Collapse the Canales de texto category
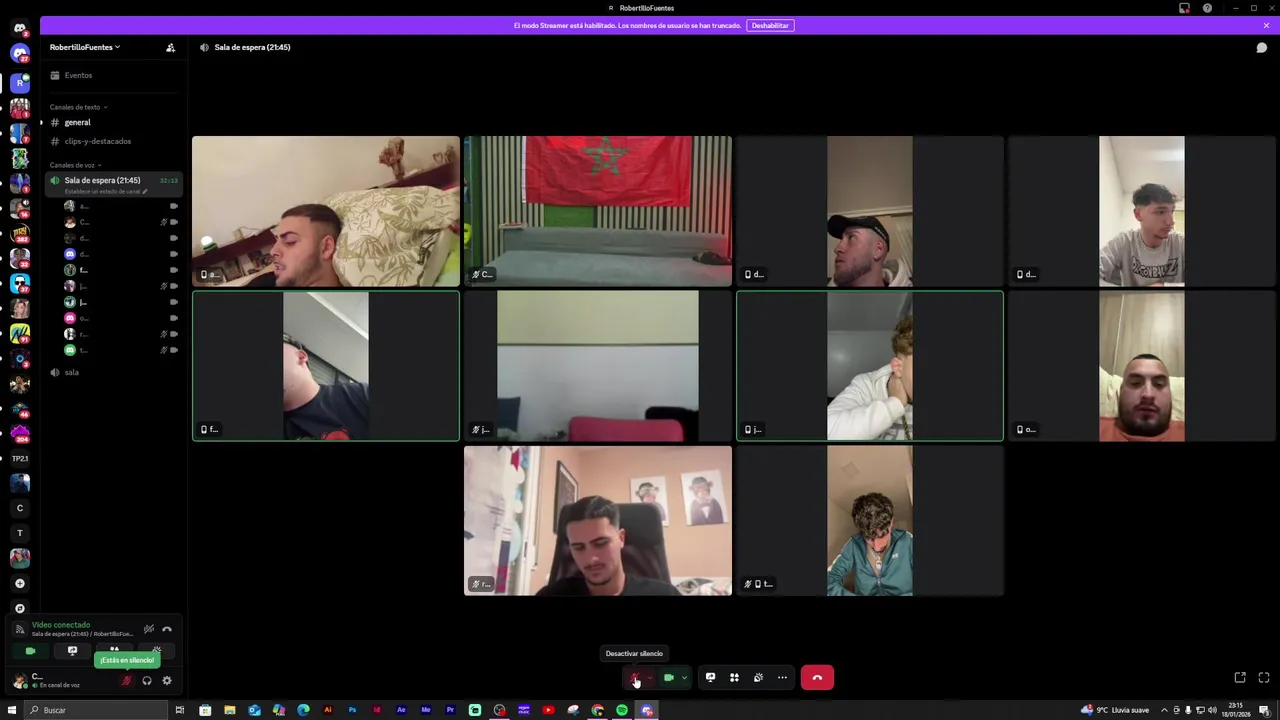Viewport: 1280px width, 720px height. coord(78,107)
